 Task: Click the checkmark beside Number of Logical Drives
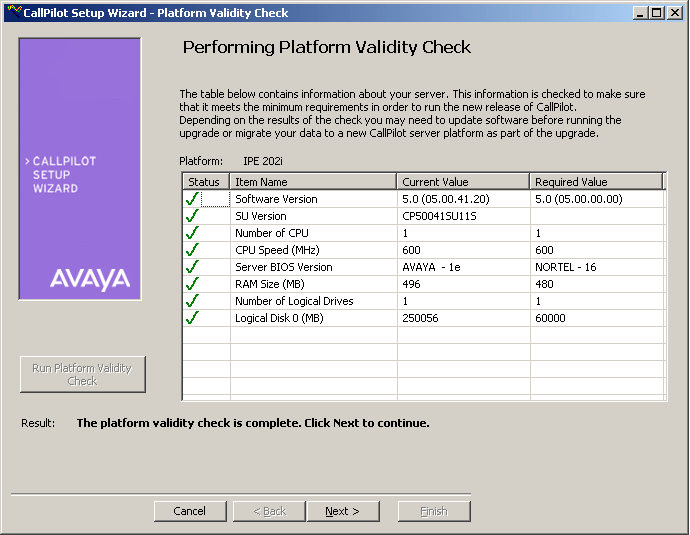pos(192,301)
